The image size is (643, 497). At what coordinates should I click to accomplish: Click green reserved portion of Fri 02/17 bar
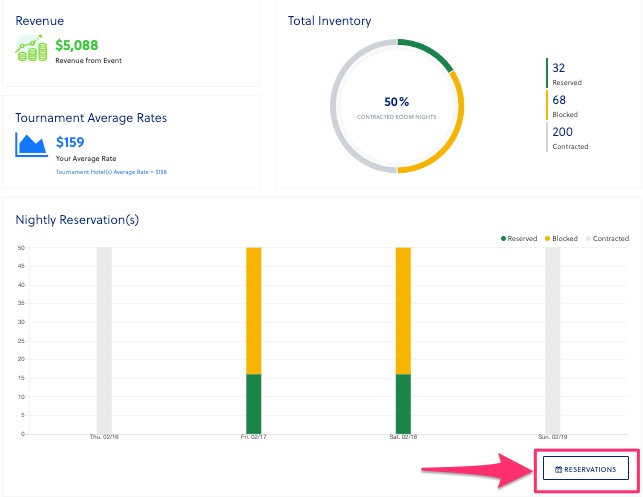click(x=253, y=404)
